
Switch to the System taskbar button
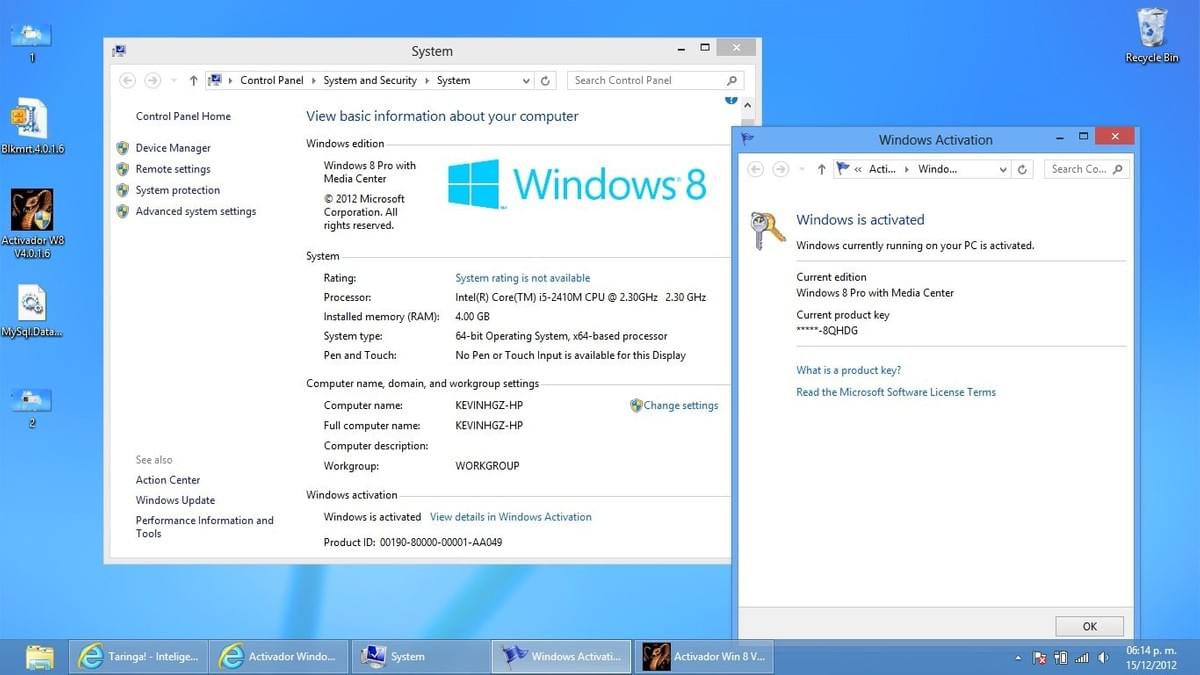[421, 657]
